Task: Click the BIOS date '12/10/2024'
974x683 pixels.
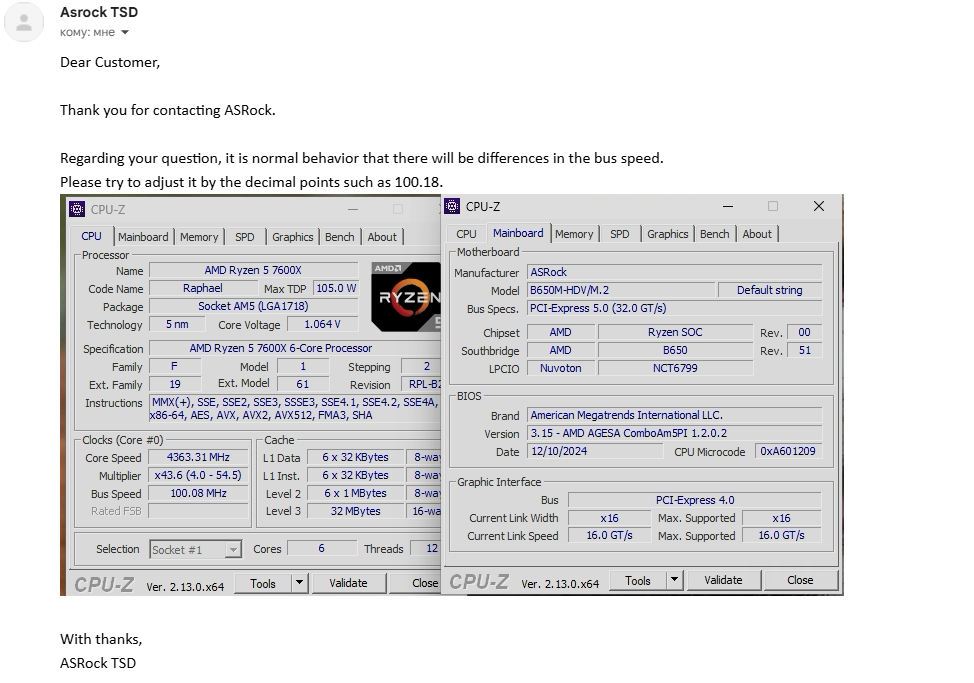Action: click(x=595, y=451)
